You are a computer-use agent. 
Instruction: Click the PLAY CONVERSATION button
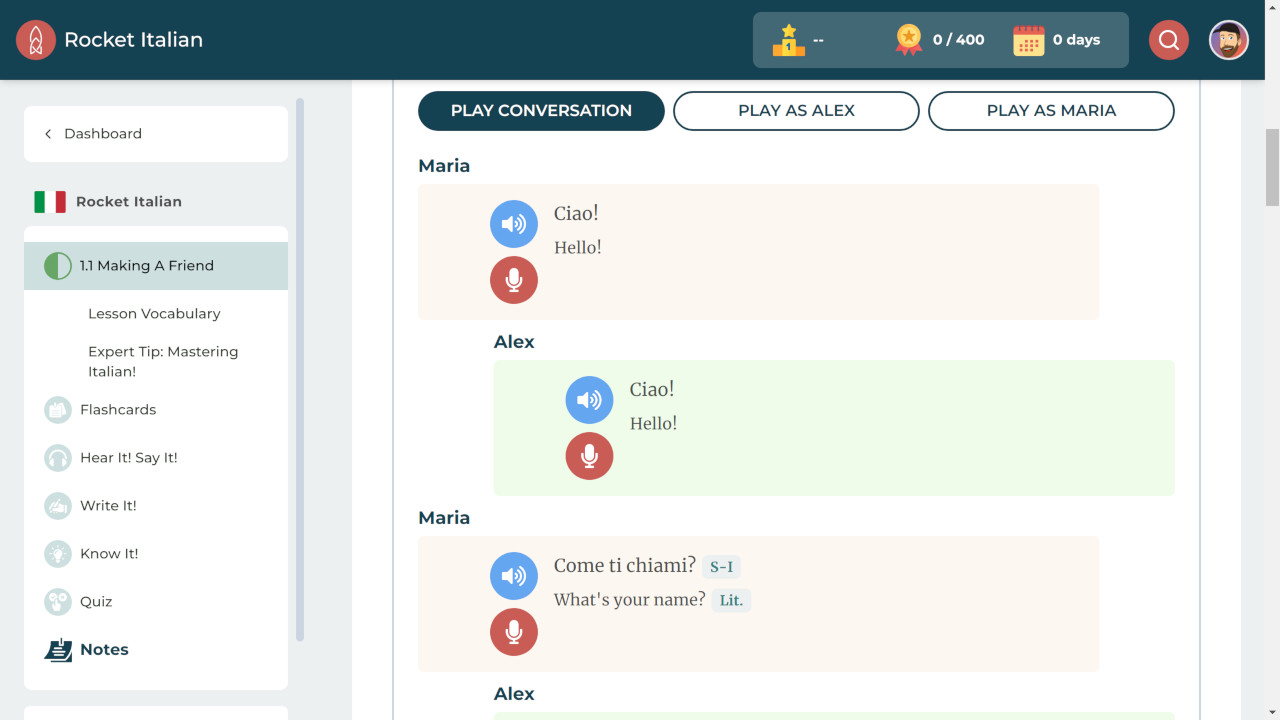[541, 111]
